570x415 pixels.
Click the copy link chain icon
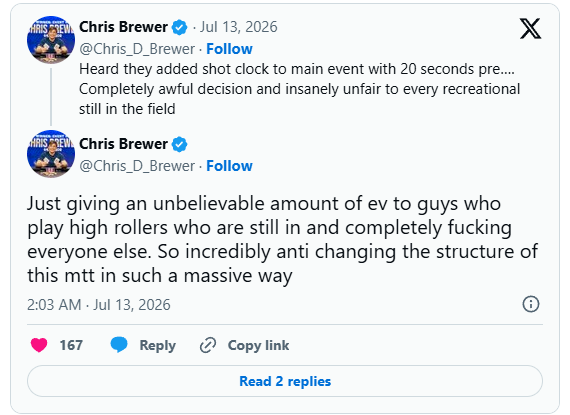[x=208, y=345]
